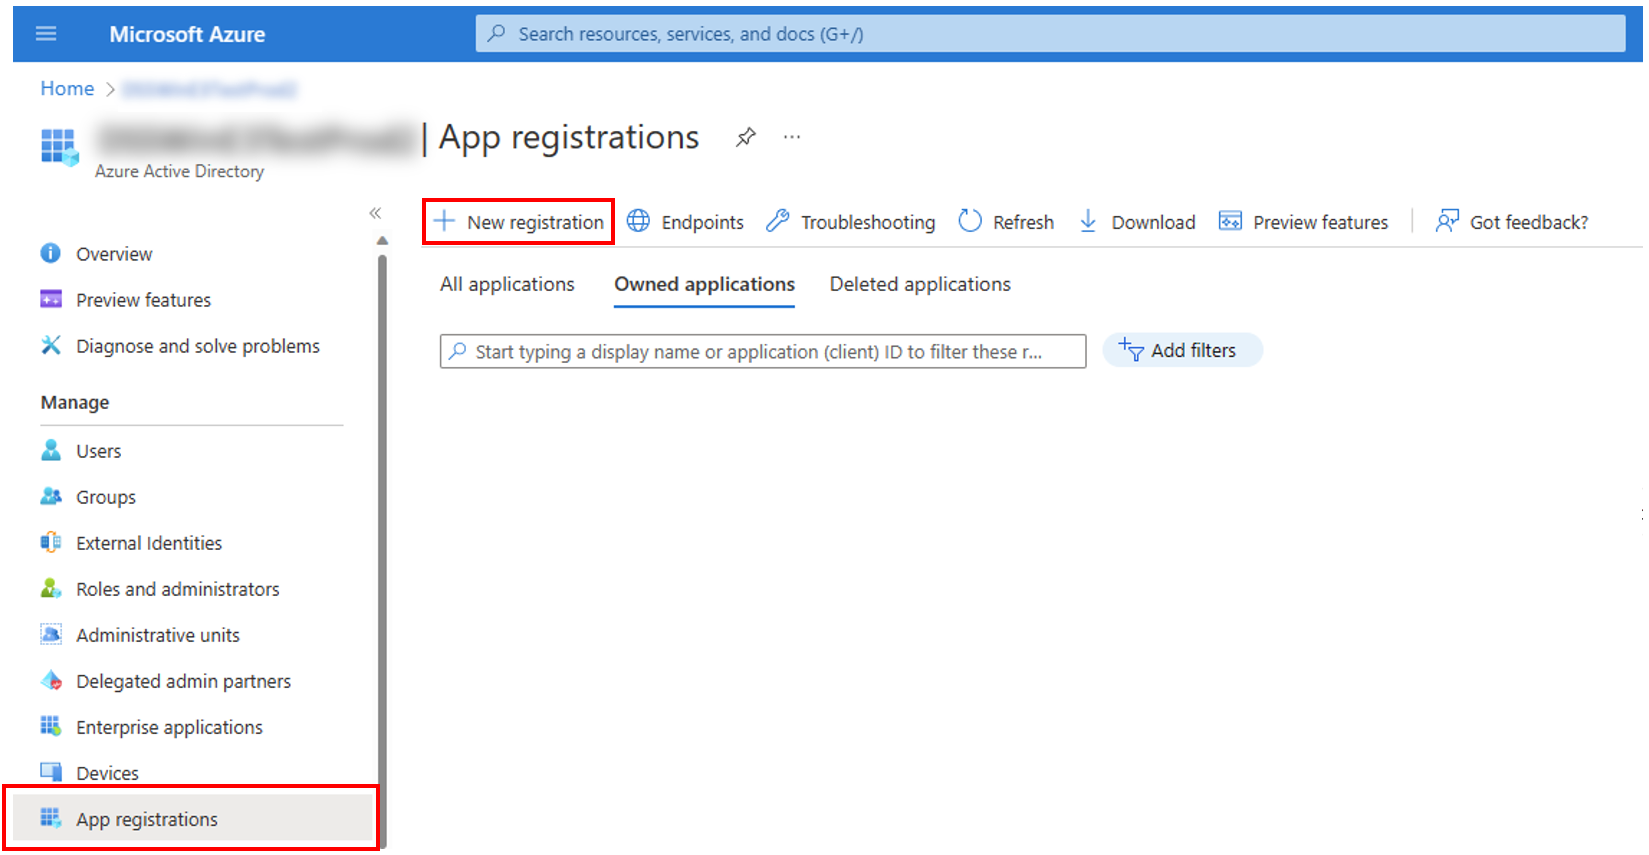The height and width of the screenshot is (855, 1649).
Task: Go to the Home breadcrumb link
Action: (67, 88)
